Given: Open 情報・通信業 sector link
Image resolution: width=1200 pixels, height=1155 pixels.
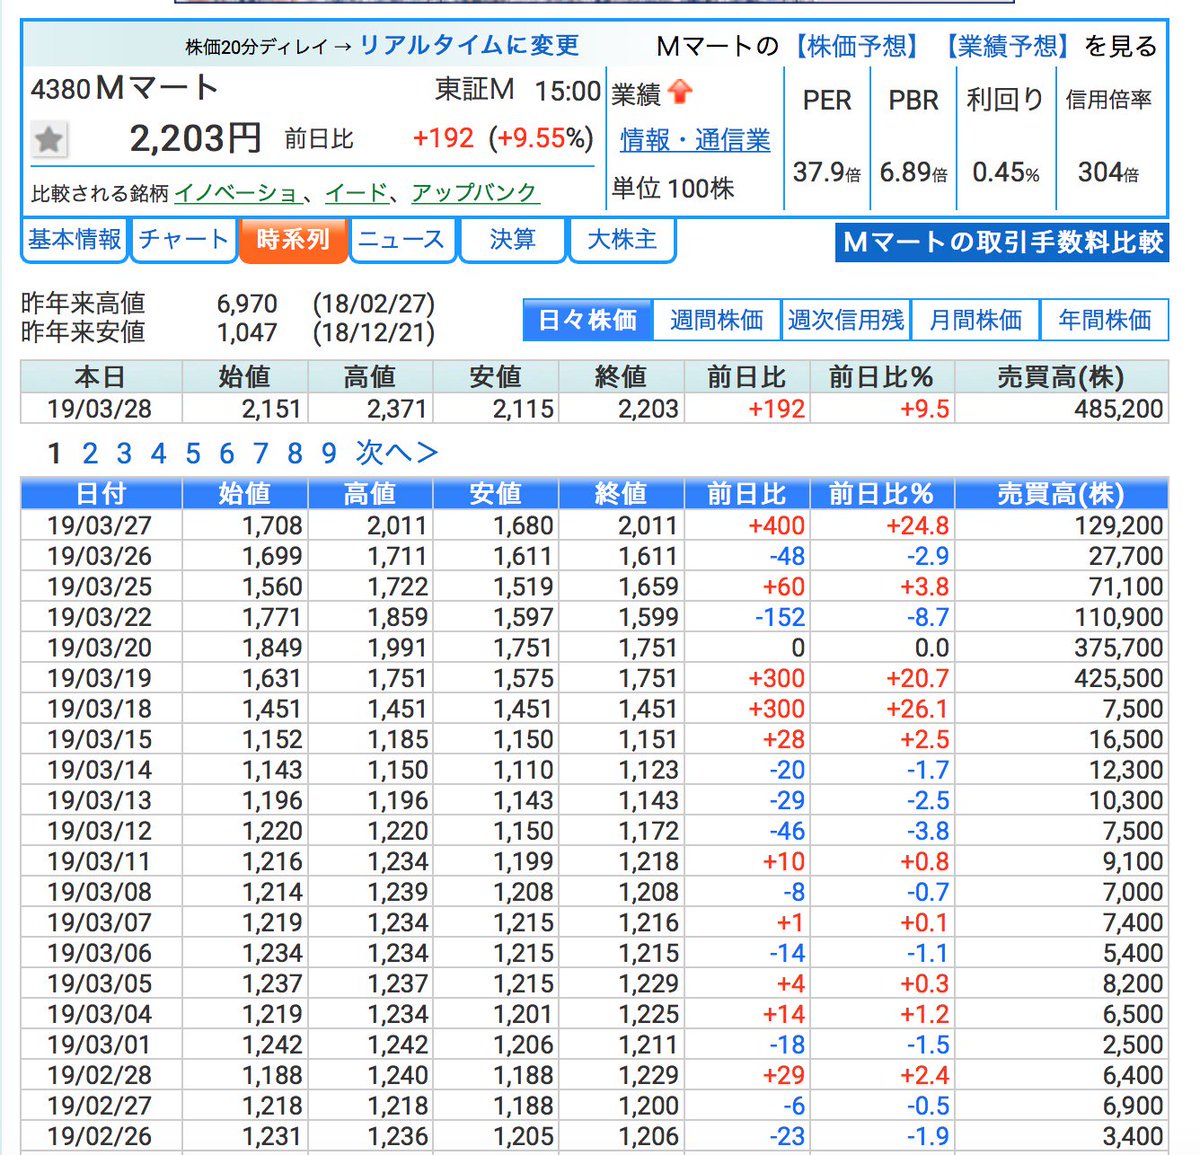Looking at the screenshot, I should point(695,140).
